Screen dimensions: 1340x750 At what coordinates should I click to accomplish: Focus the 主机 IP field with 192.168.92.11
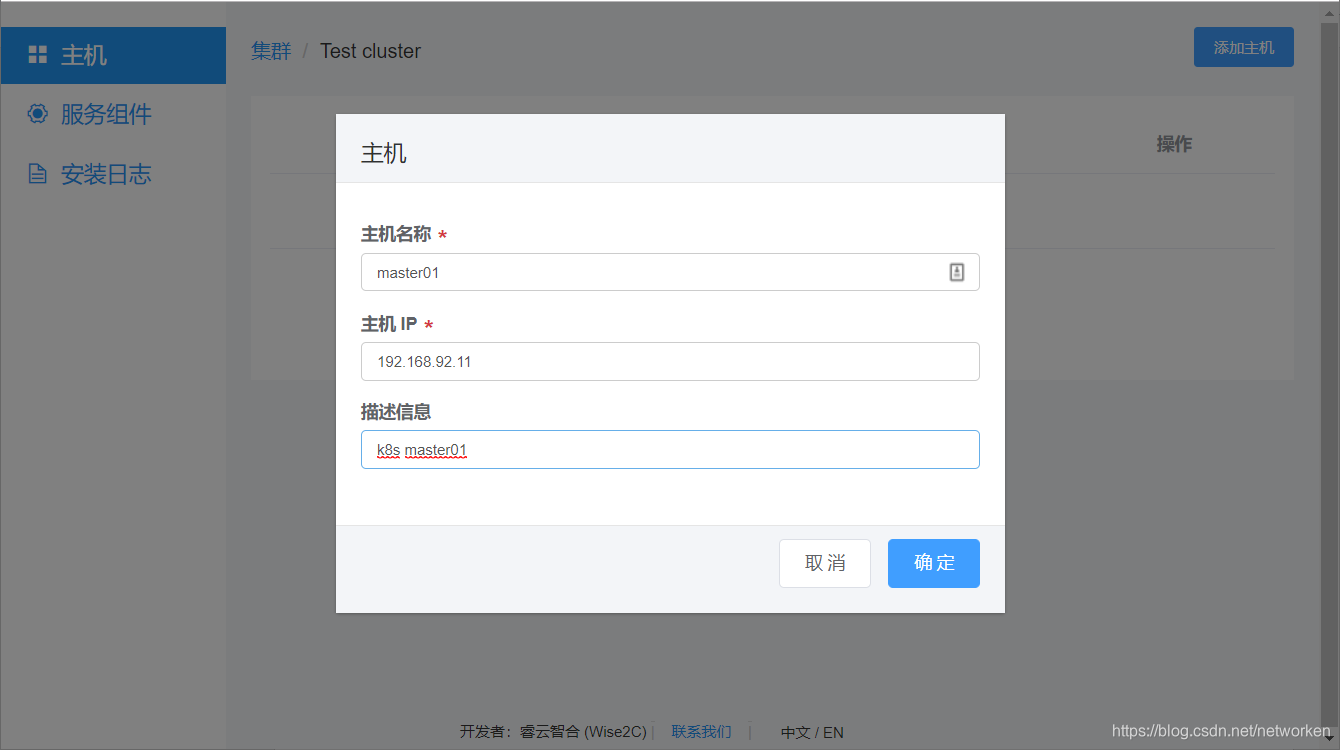click(x=670, y=361)
